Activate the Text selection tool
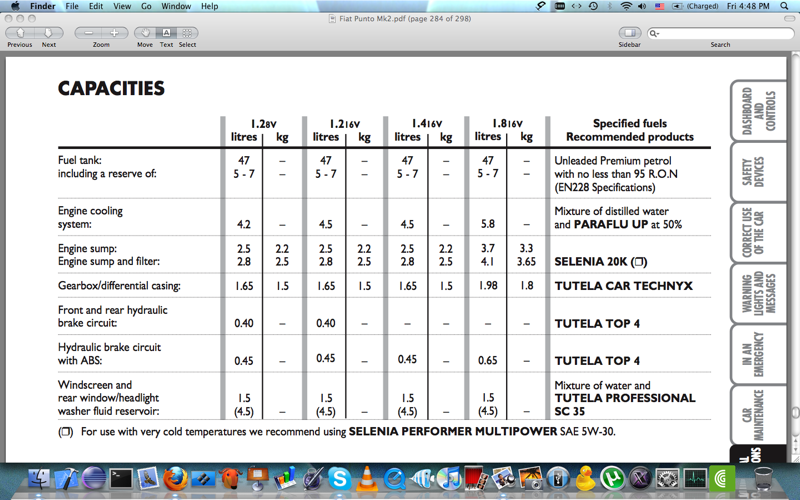This screenshot has width=800, height=500. [x=167, y=33]
